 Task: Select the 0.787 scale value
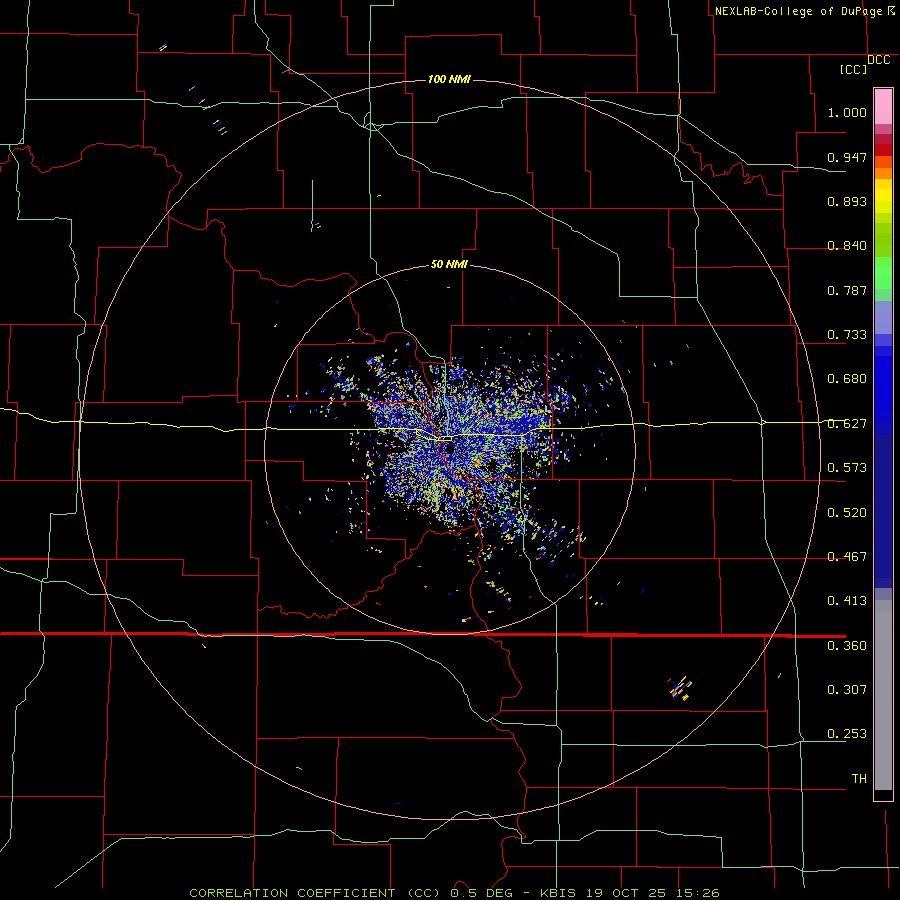[x=847, y=290]
